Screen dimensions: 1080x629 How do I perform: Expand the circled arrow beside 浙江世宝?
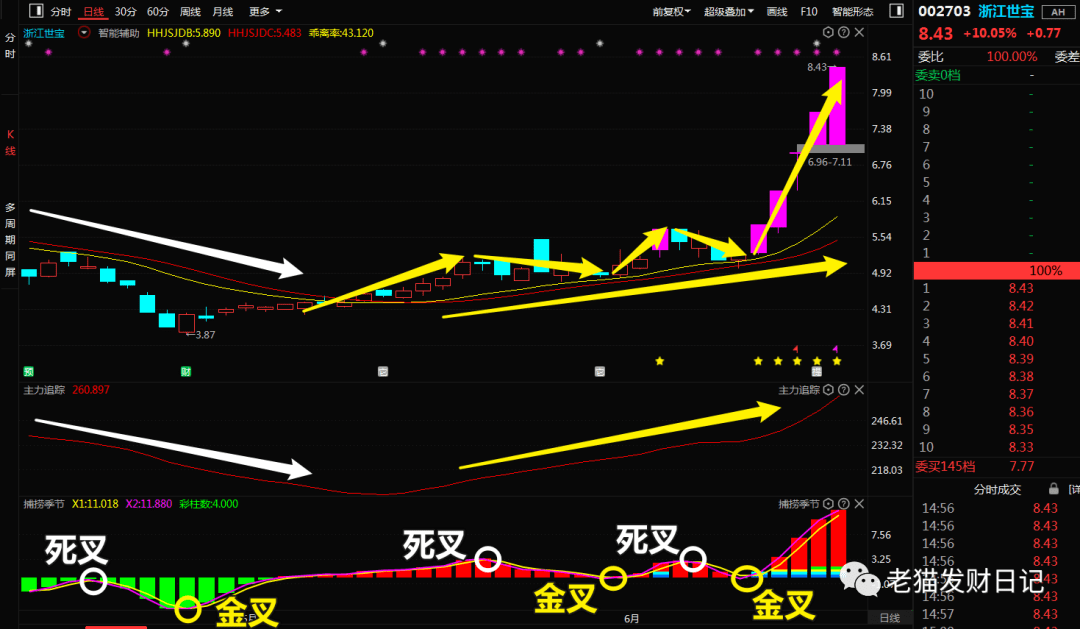coord(84,33)
